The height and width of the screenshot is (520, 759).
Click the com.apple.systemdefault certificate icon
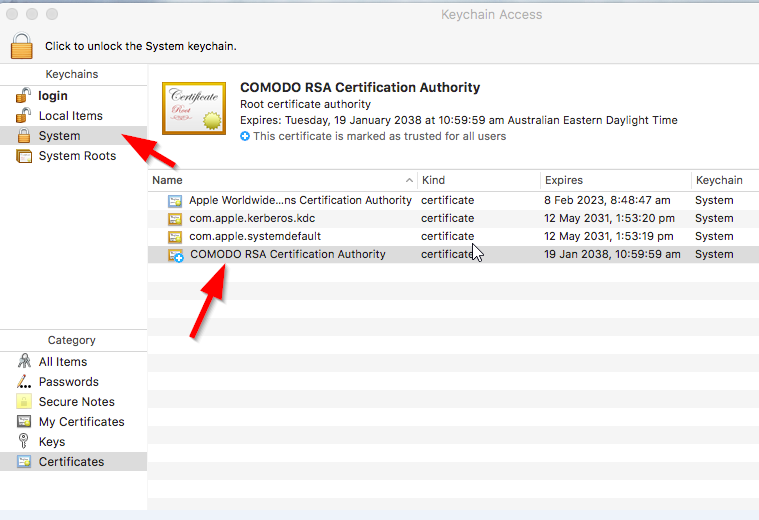175,237
